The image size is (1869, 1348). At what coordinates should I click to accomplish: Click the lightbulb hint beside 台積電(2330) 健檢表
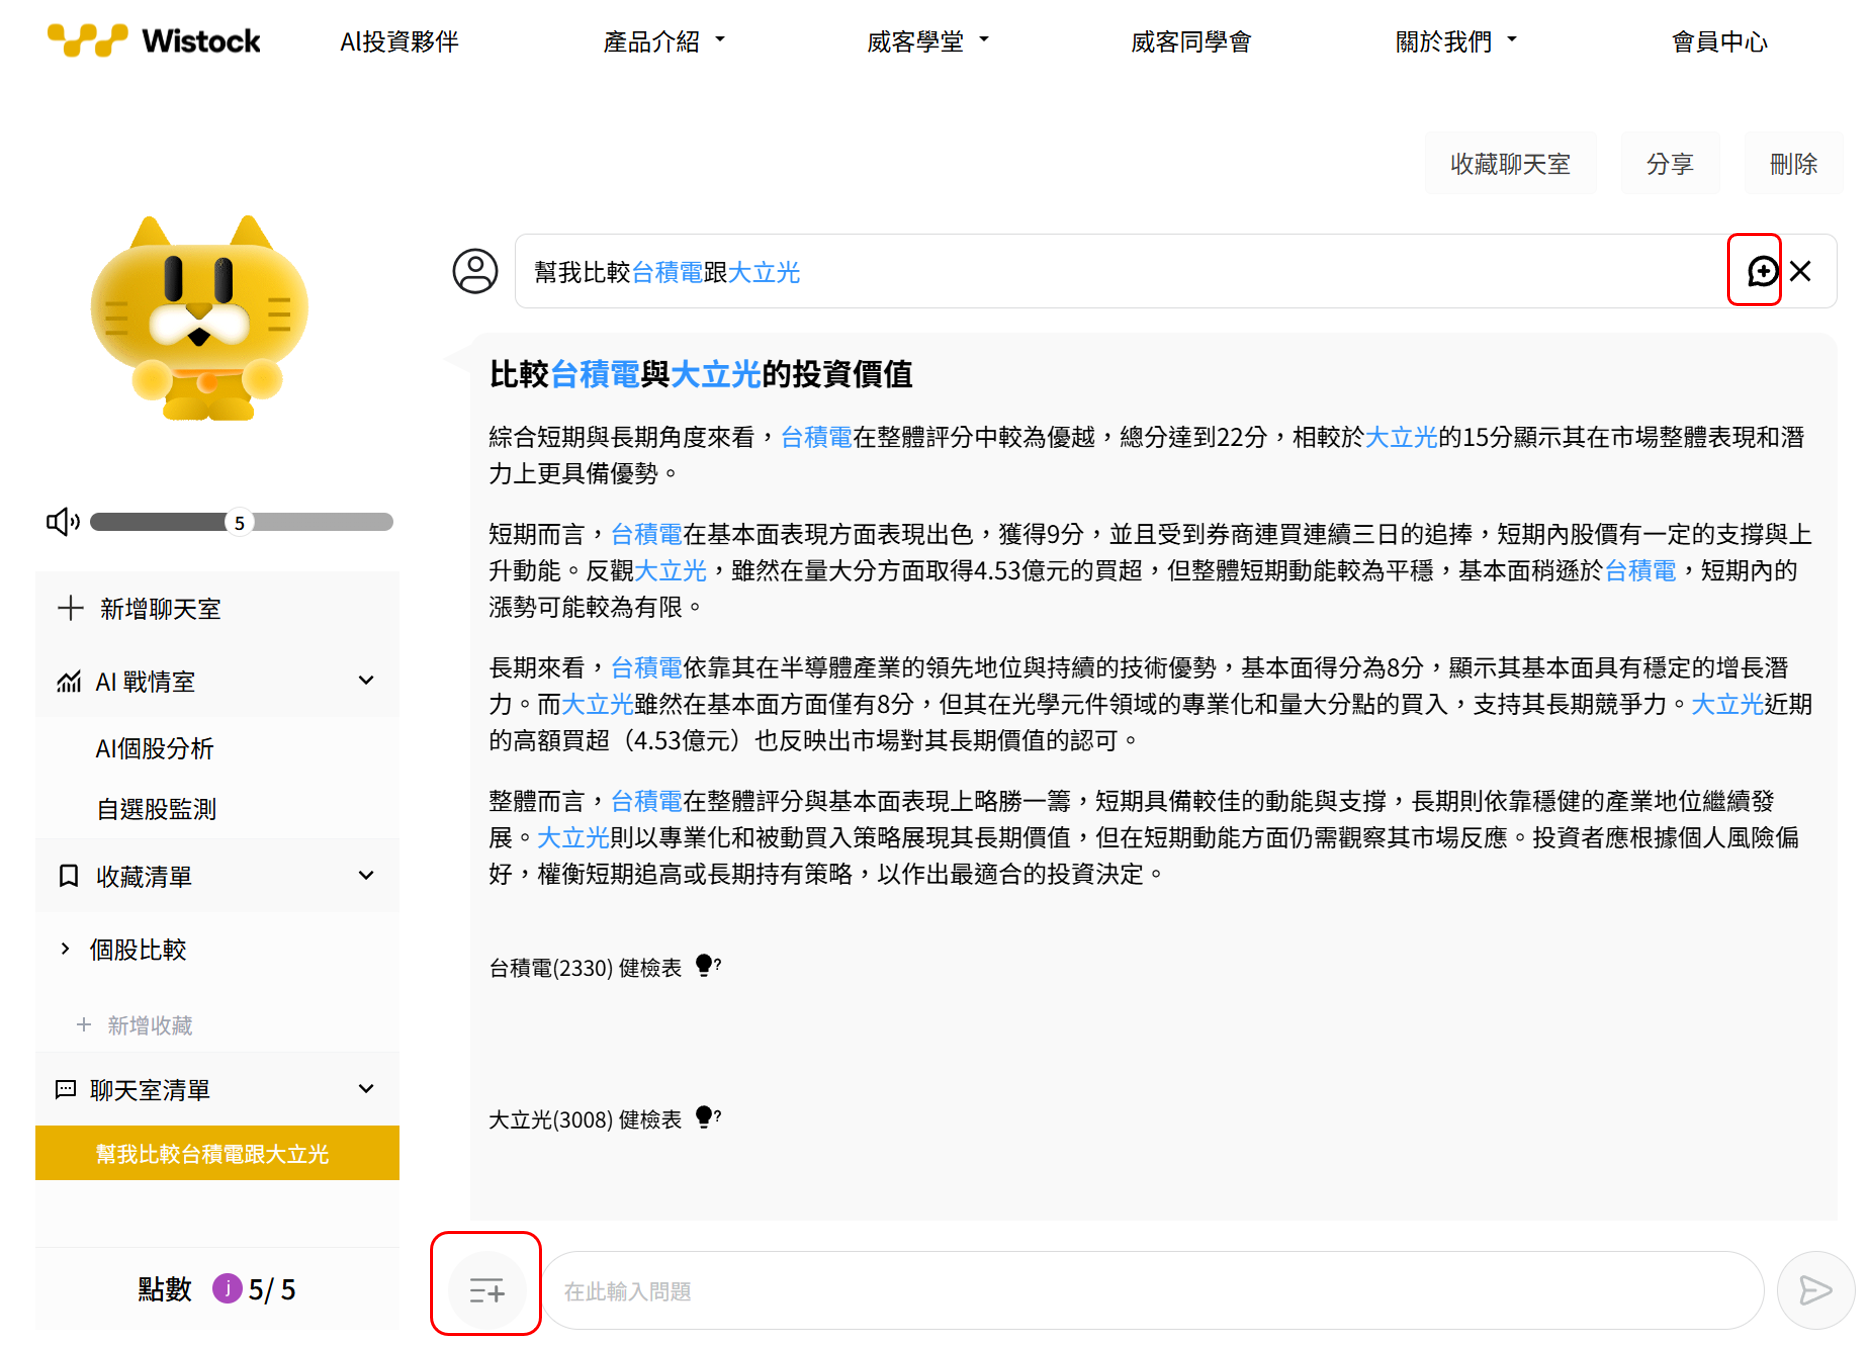coord(706,965)
